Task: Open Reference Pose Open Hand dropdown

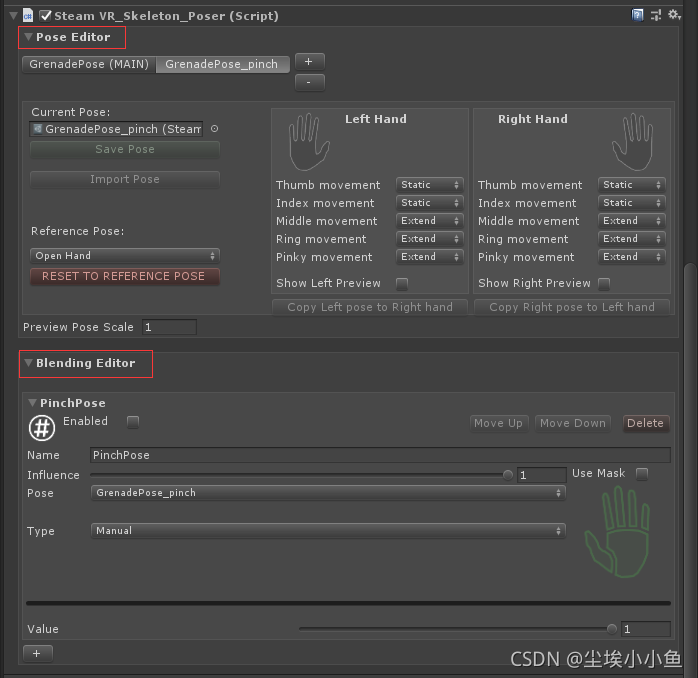Action: pyautogui.click(x=125, y=256)
